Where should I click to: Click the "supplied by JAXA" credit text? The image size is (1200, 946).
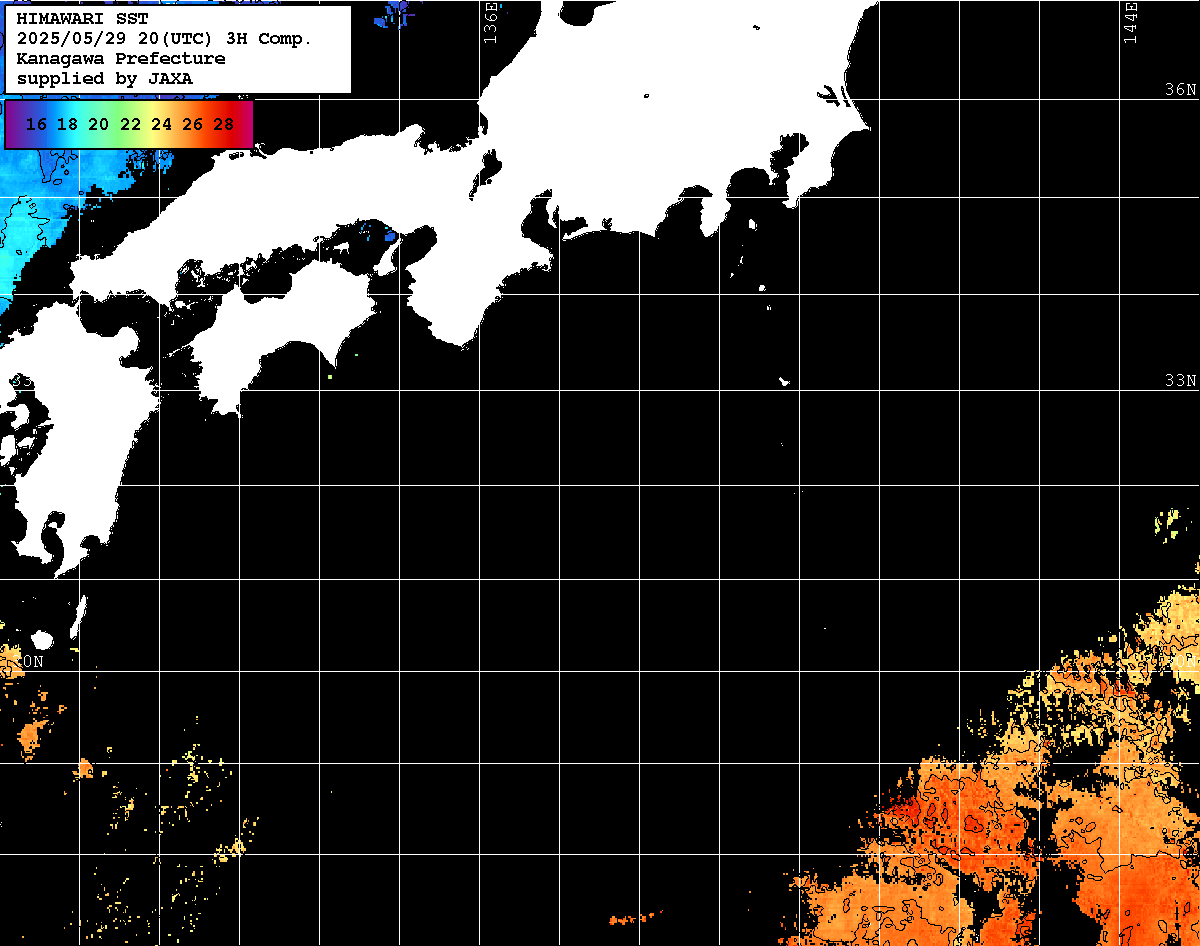coord(105,79)
